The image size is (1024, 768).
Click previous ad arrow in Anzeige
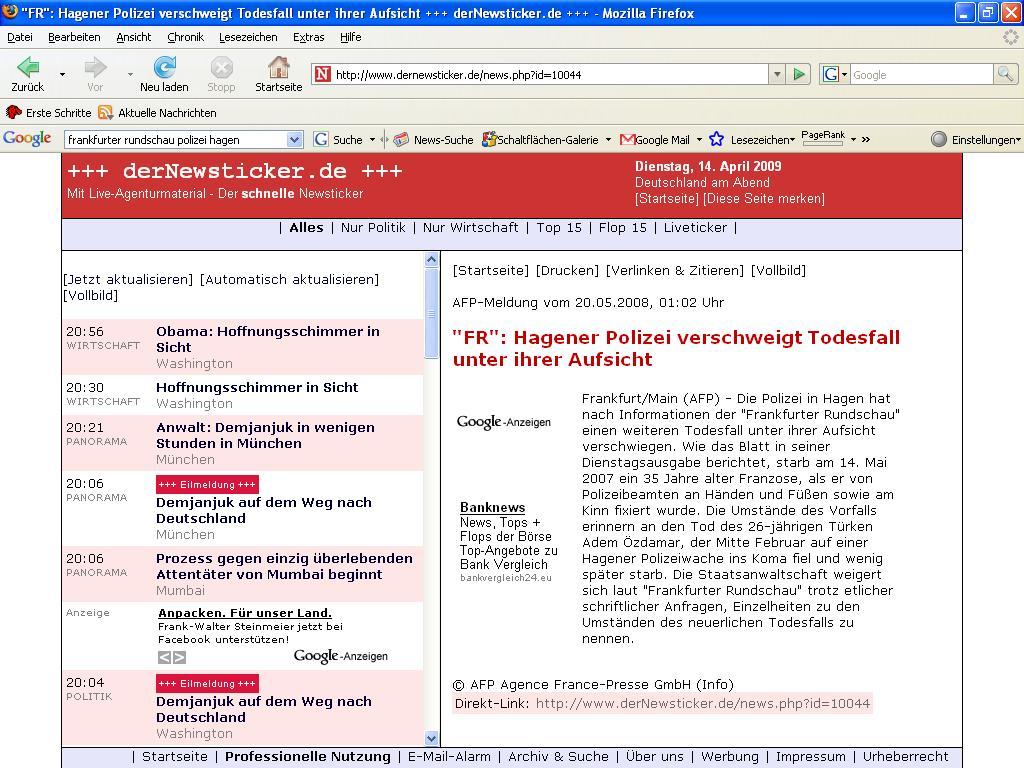(x=165, y=657)
